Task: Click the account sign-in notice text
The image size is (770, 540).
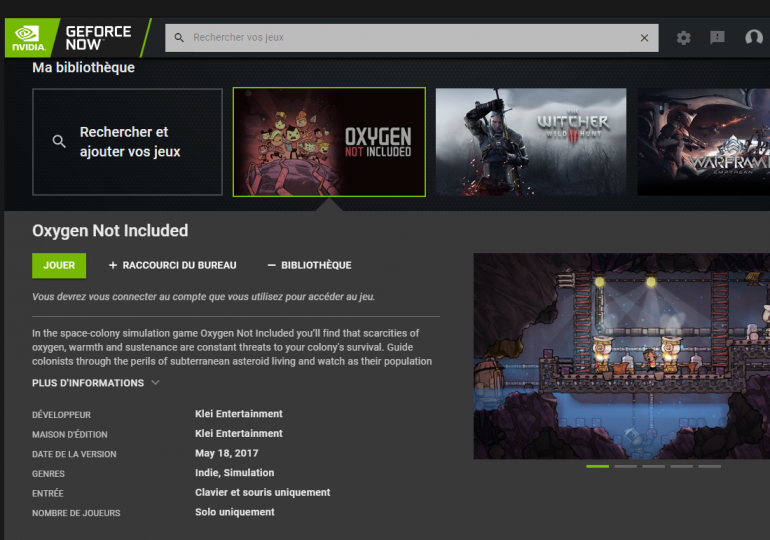Action: [203, 297]
